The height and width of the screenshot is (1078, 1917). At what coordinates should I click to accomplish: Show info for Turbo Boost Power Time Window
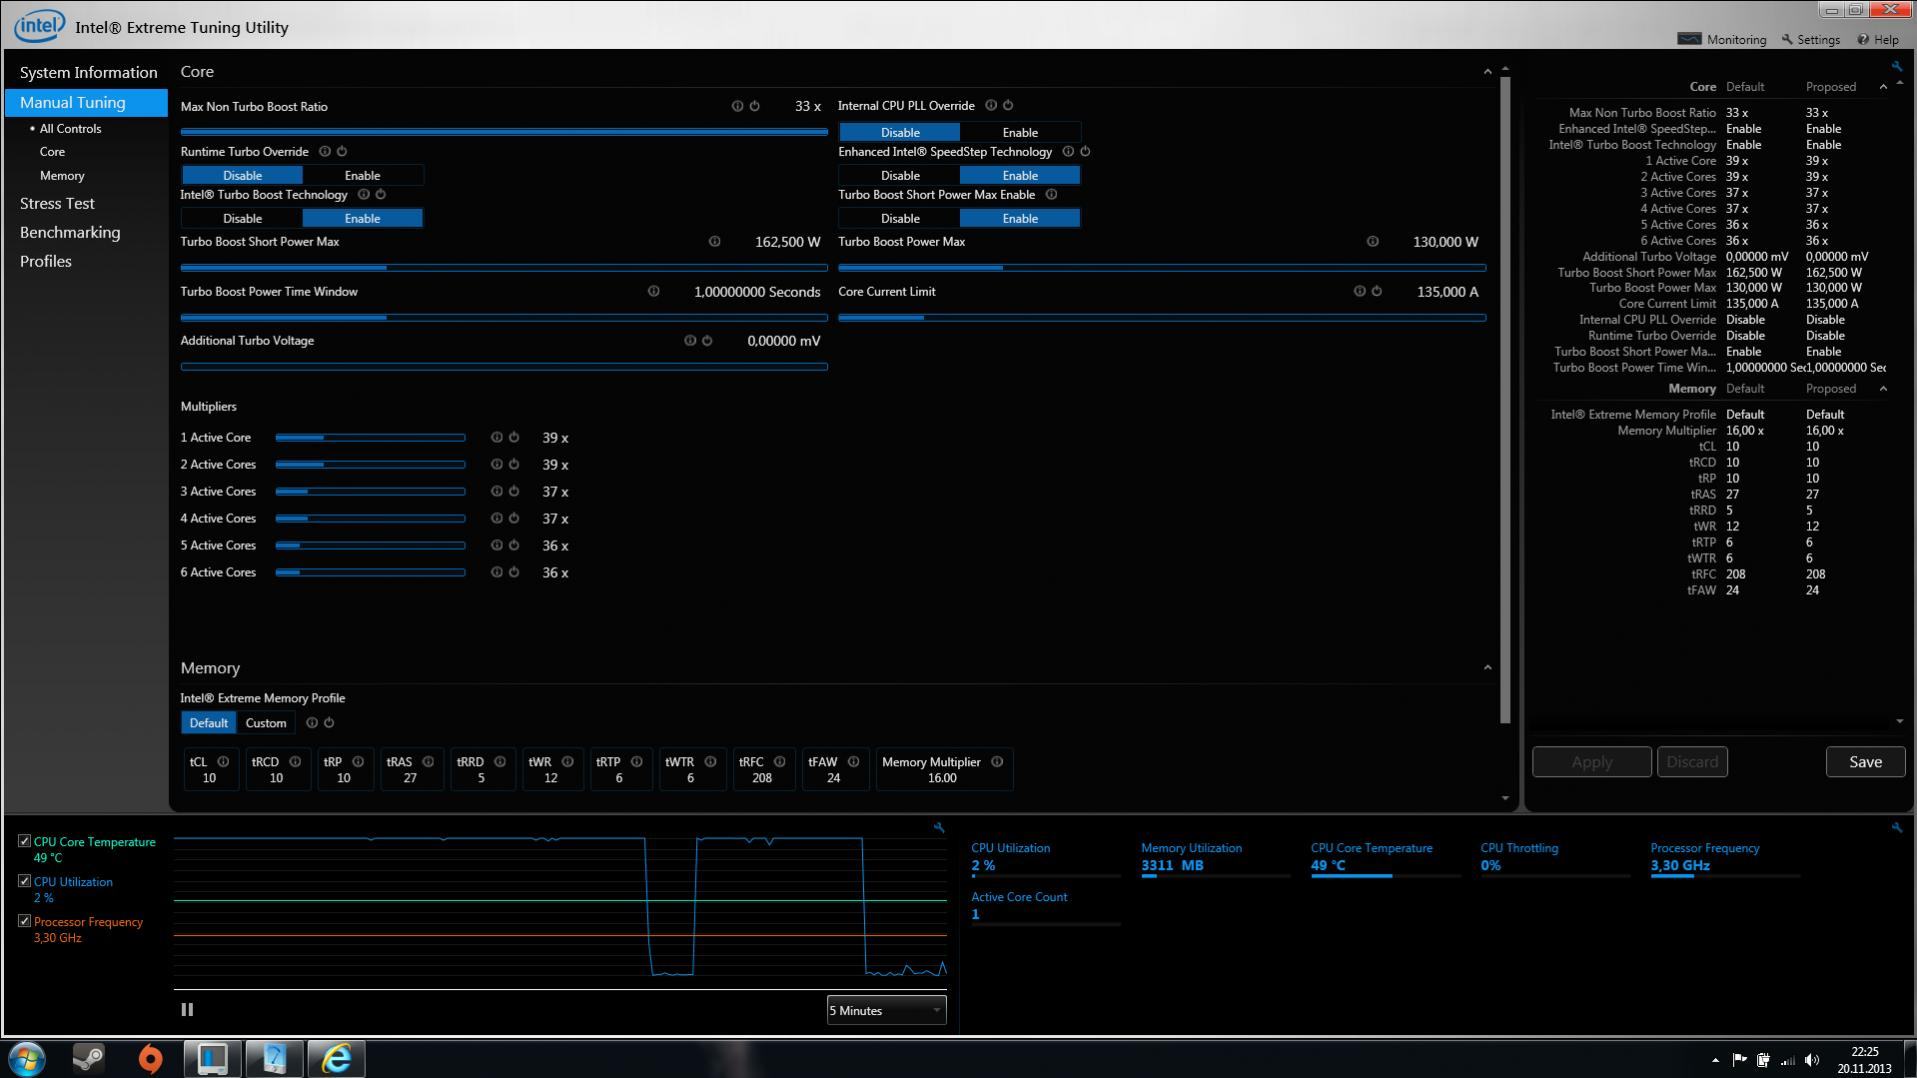click(x=653, y=292)
